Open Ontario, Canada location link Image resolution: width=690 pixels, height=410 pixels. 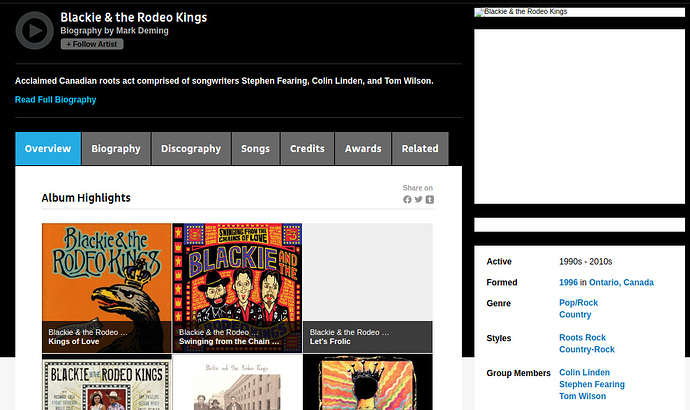tap(621, 282)
